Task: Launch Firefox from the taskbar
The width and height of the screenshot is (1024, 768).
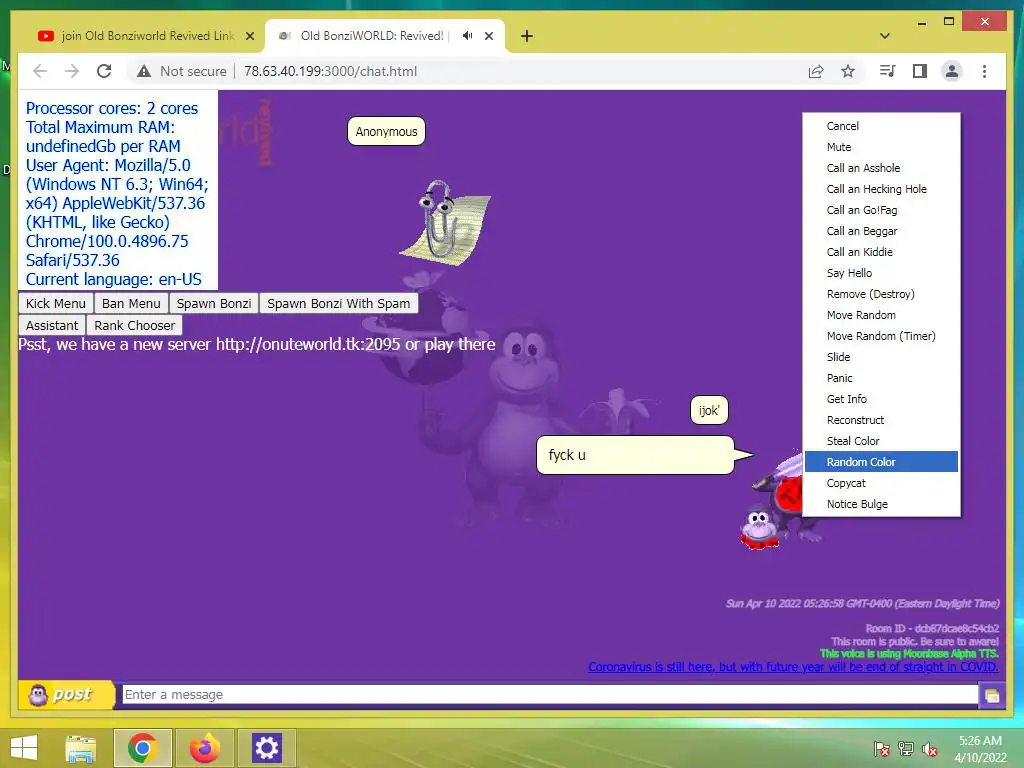Action: [x=204, y=748]
